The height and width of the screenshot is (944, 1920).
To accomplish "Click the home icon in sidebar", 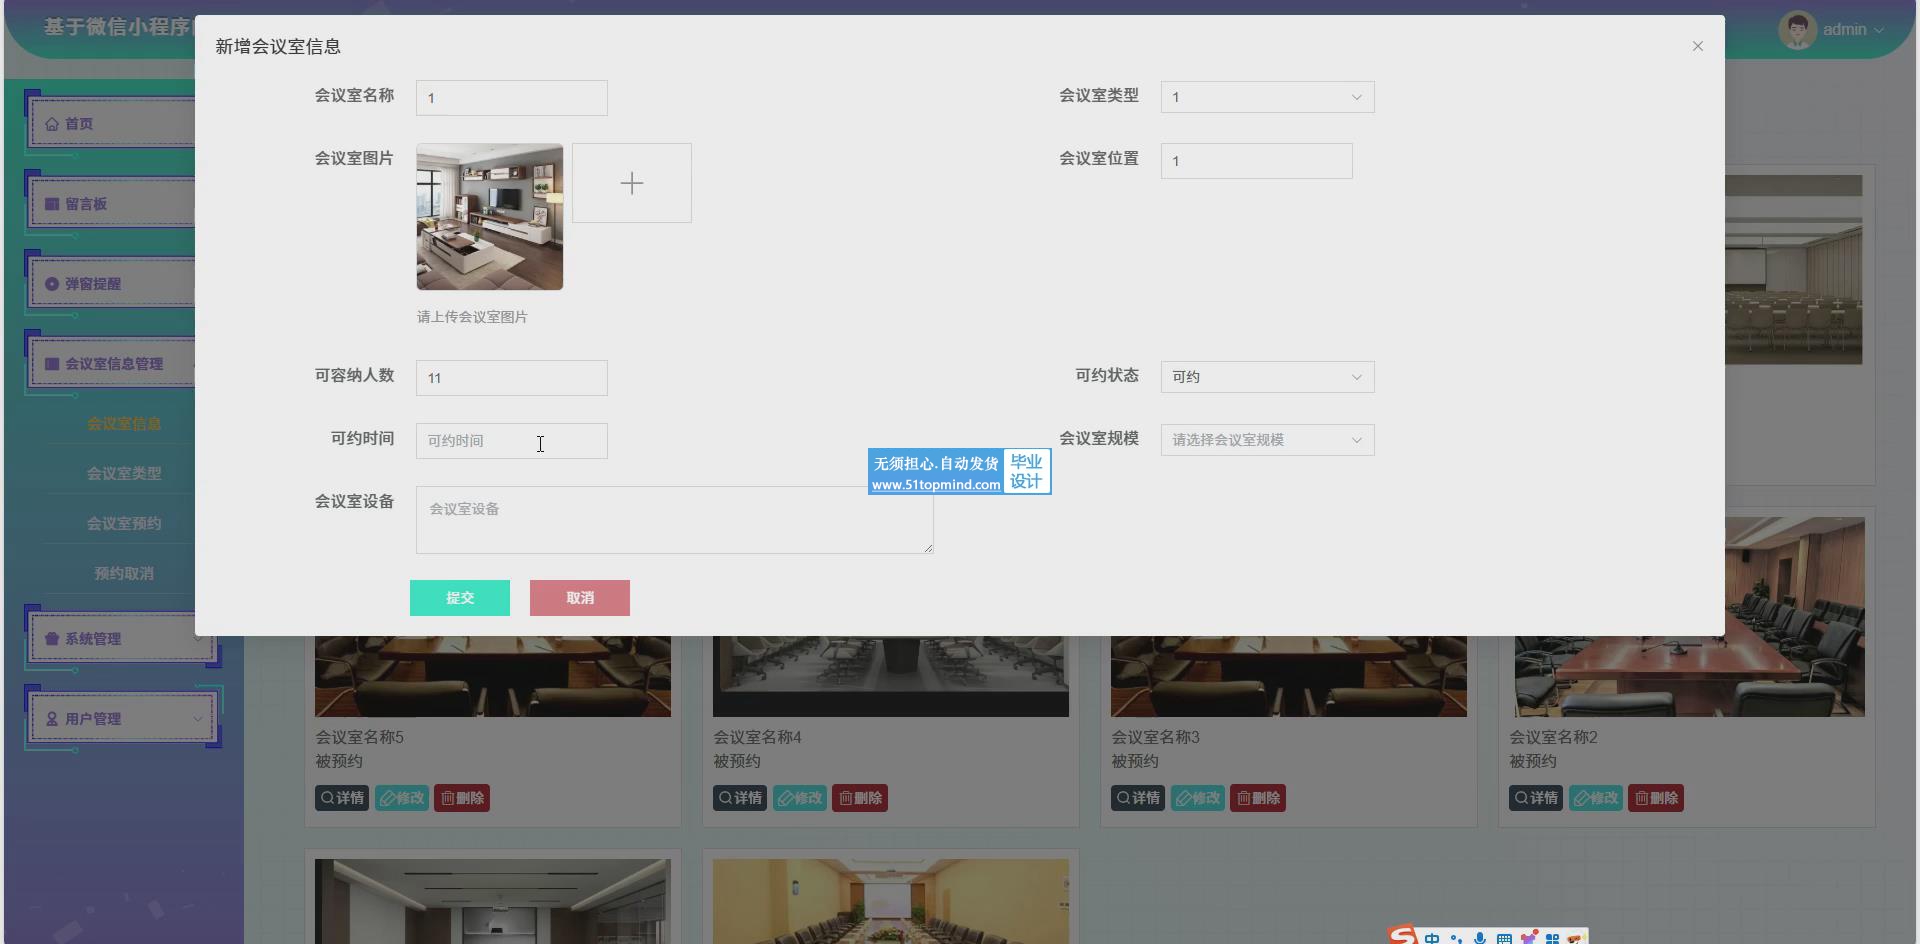I will pos(52,124).
